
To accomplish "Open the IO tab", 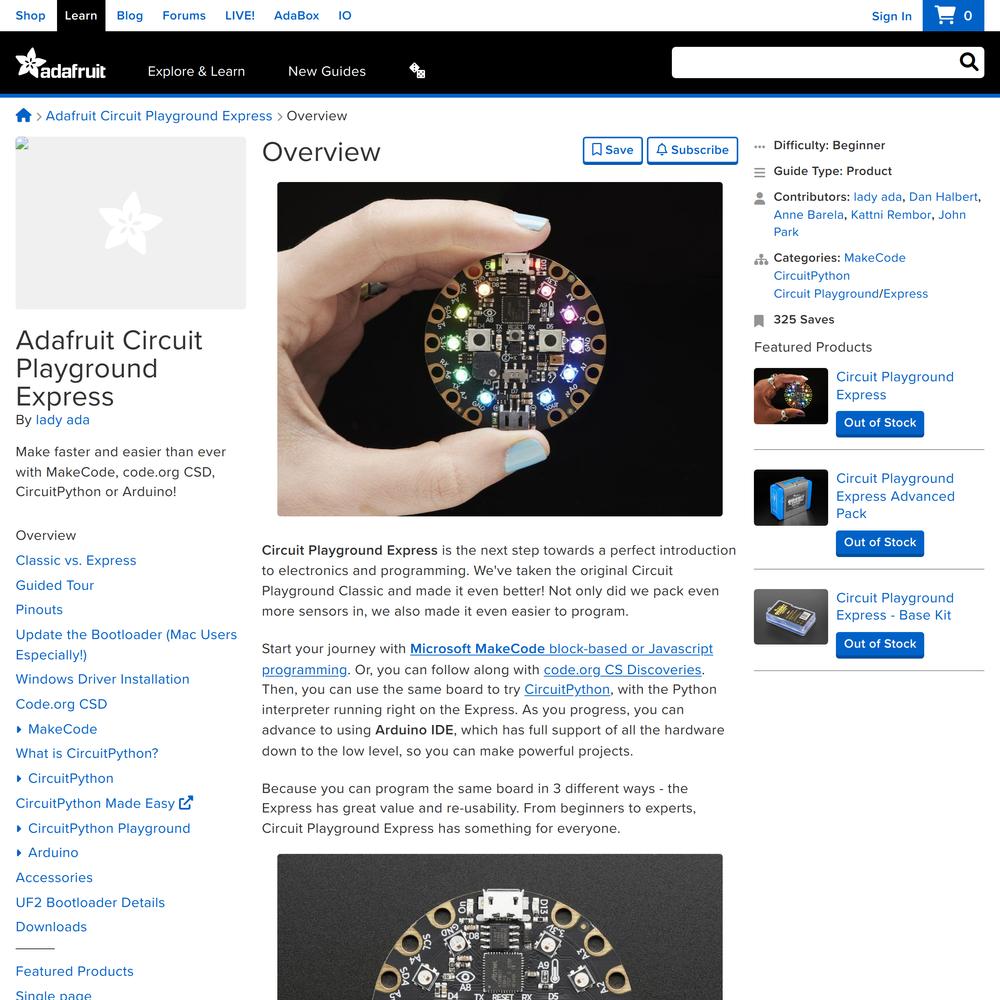I will pyautogui.click(x=344, y=15).
